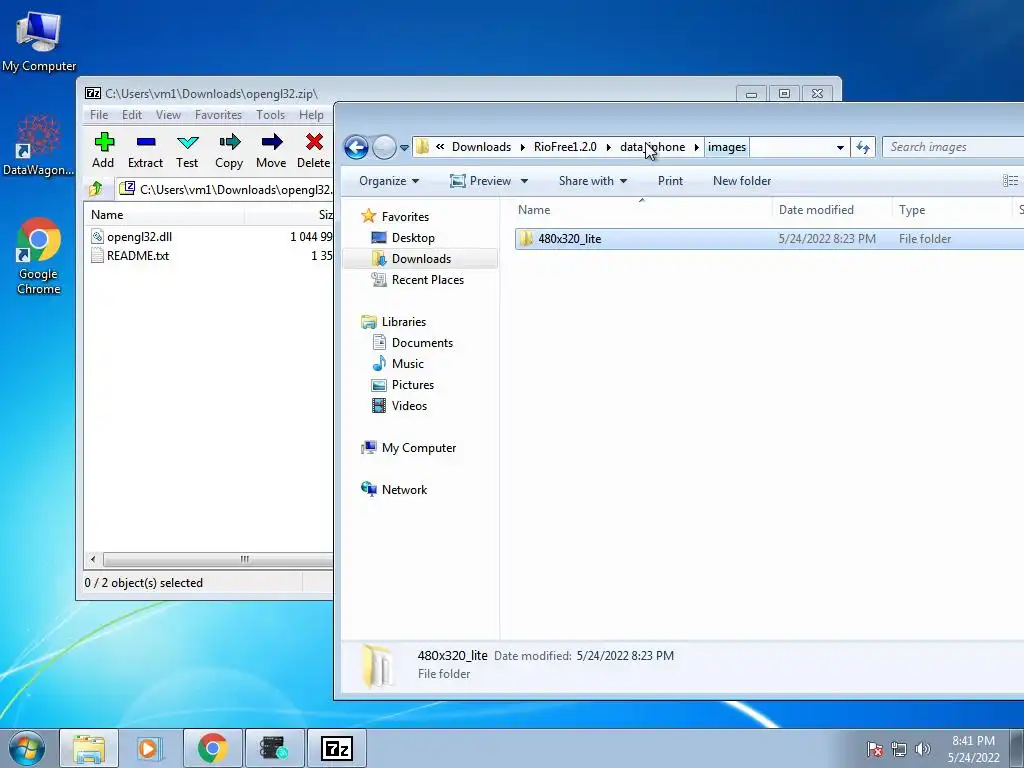Viewport: 1024px width, 768px height.
Task: Open the View menu in 7-Zip
Action: coord(168,115)
